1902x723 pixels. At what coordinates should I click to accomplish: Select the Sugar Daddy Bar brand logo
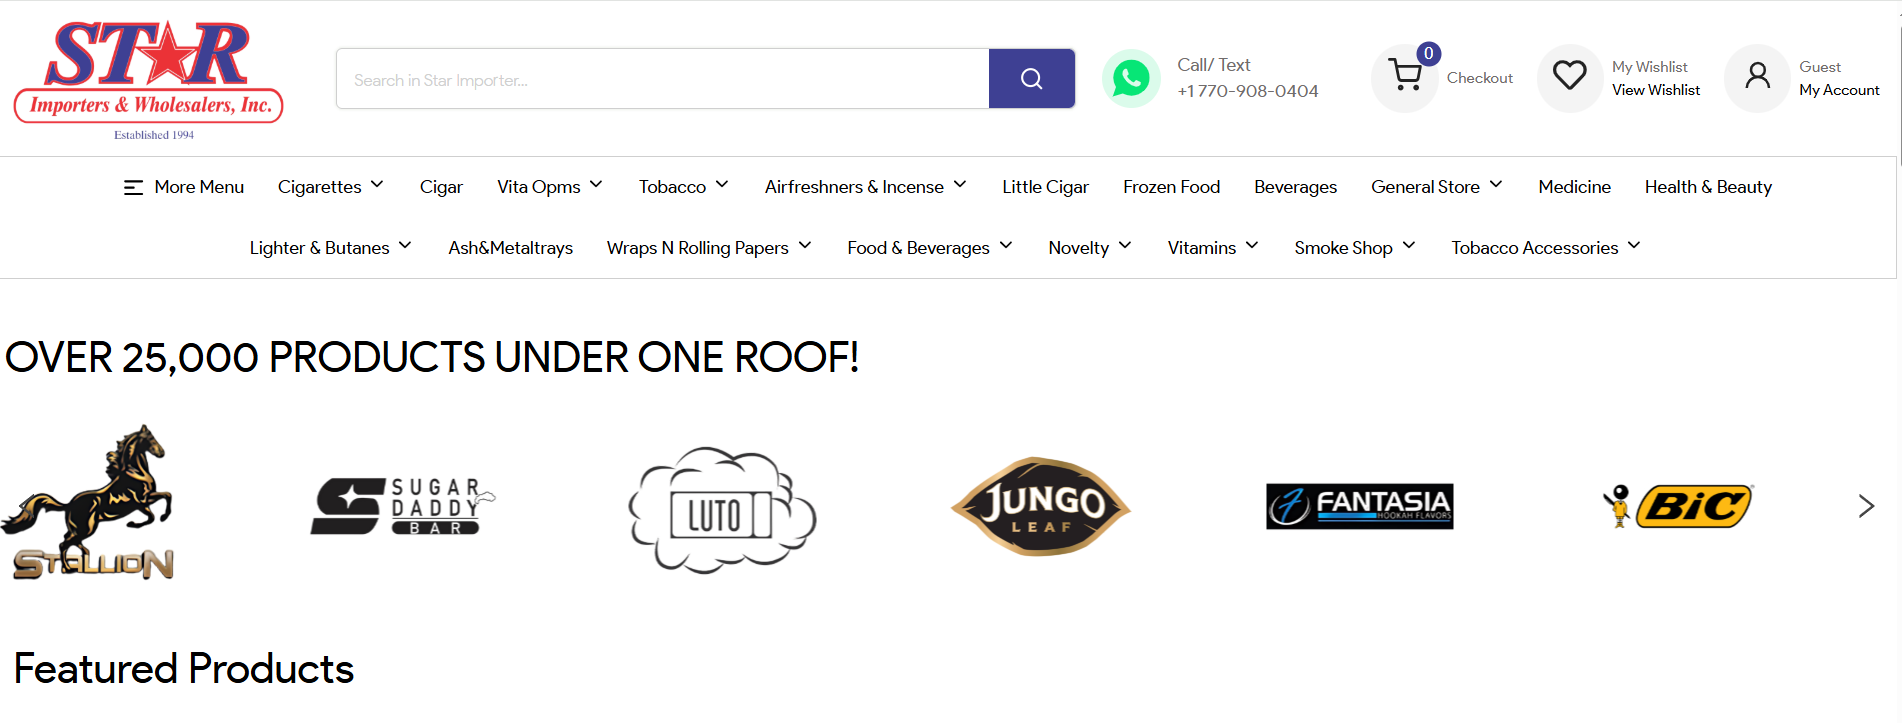point(402,506)
